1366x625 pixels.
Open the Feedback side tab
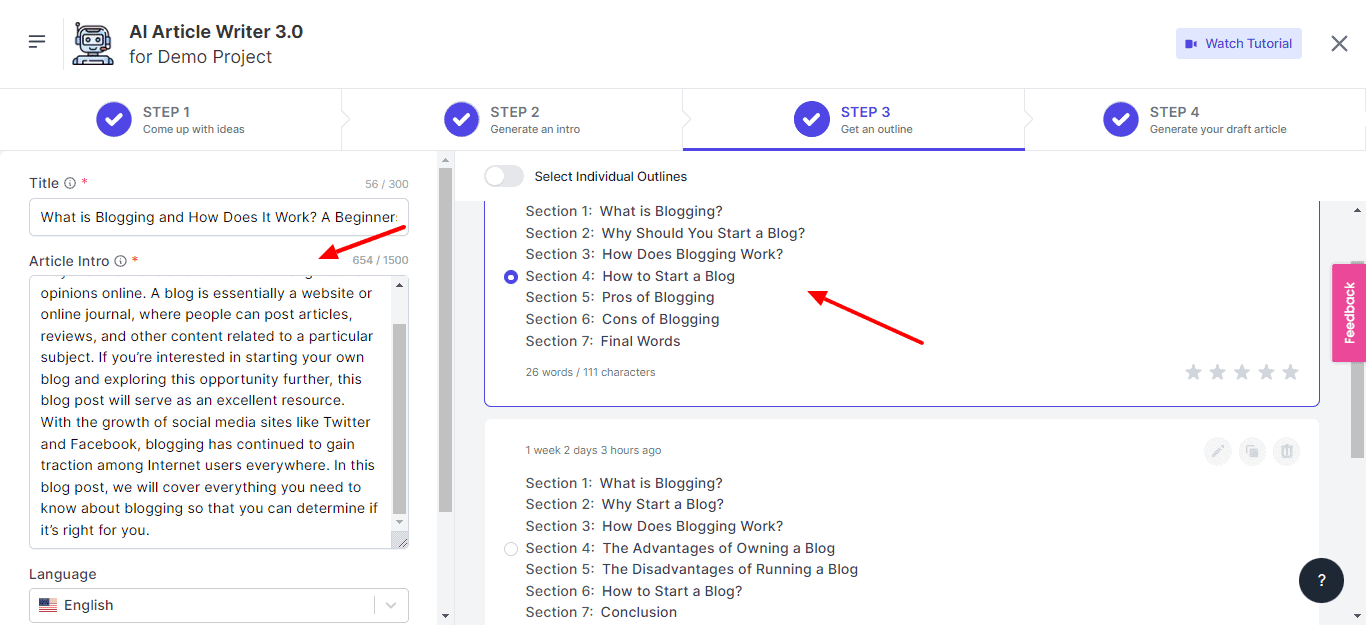pos(1349,313)
